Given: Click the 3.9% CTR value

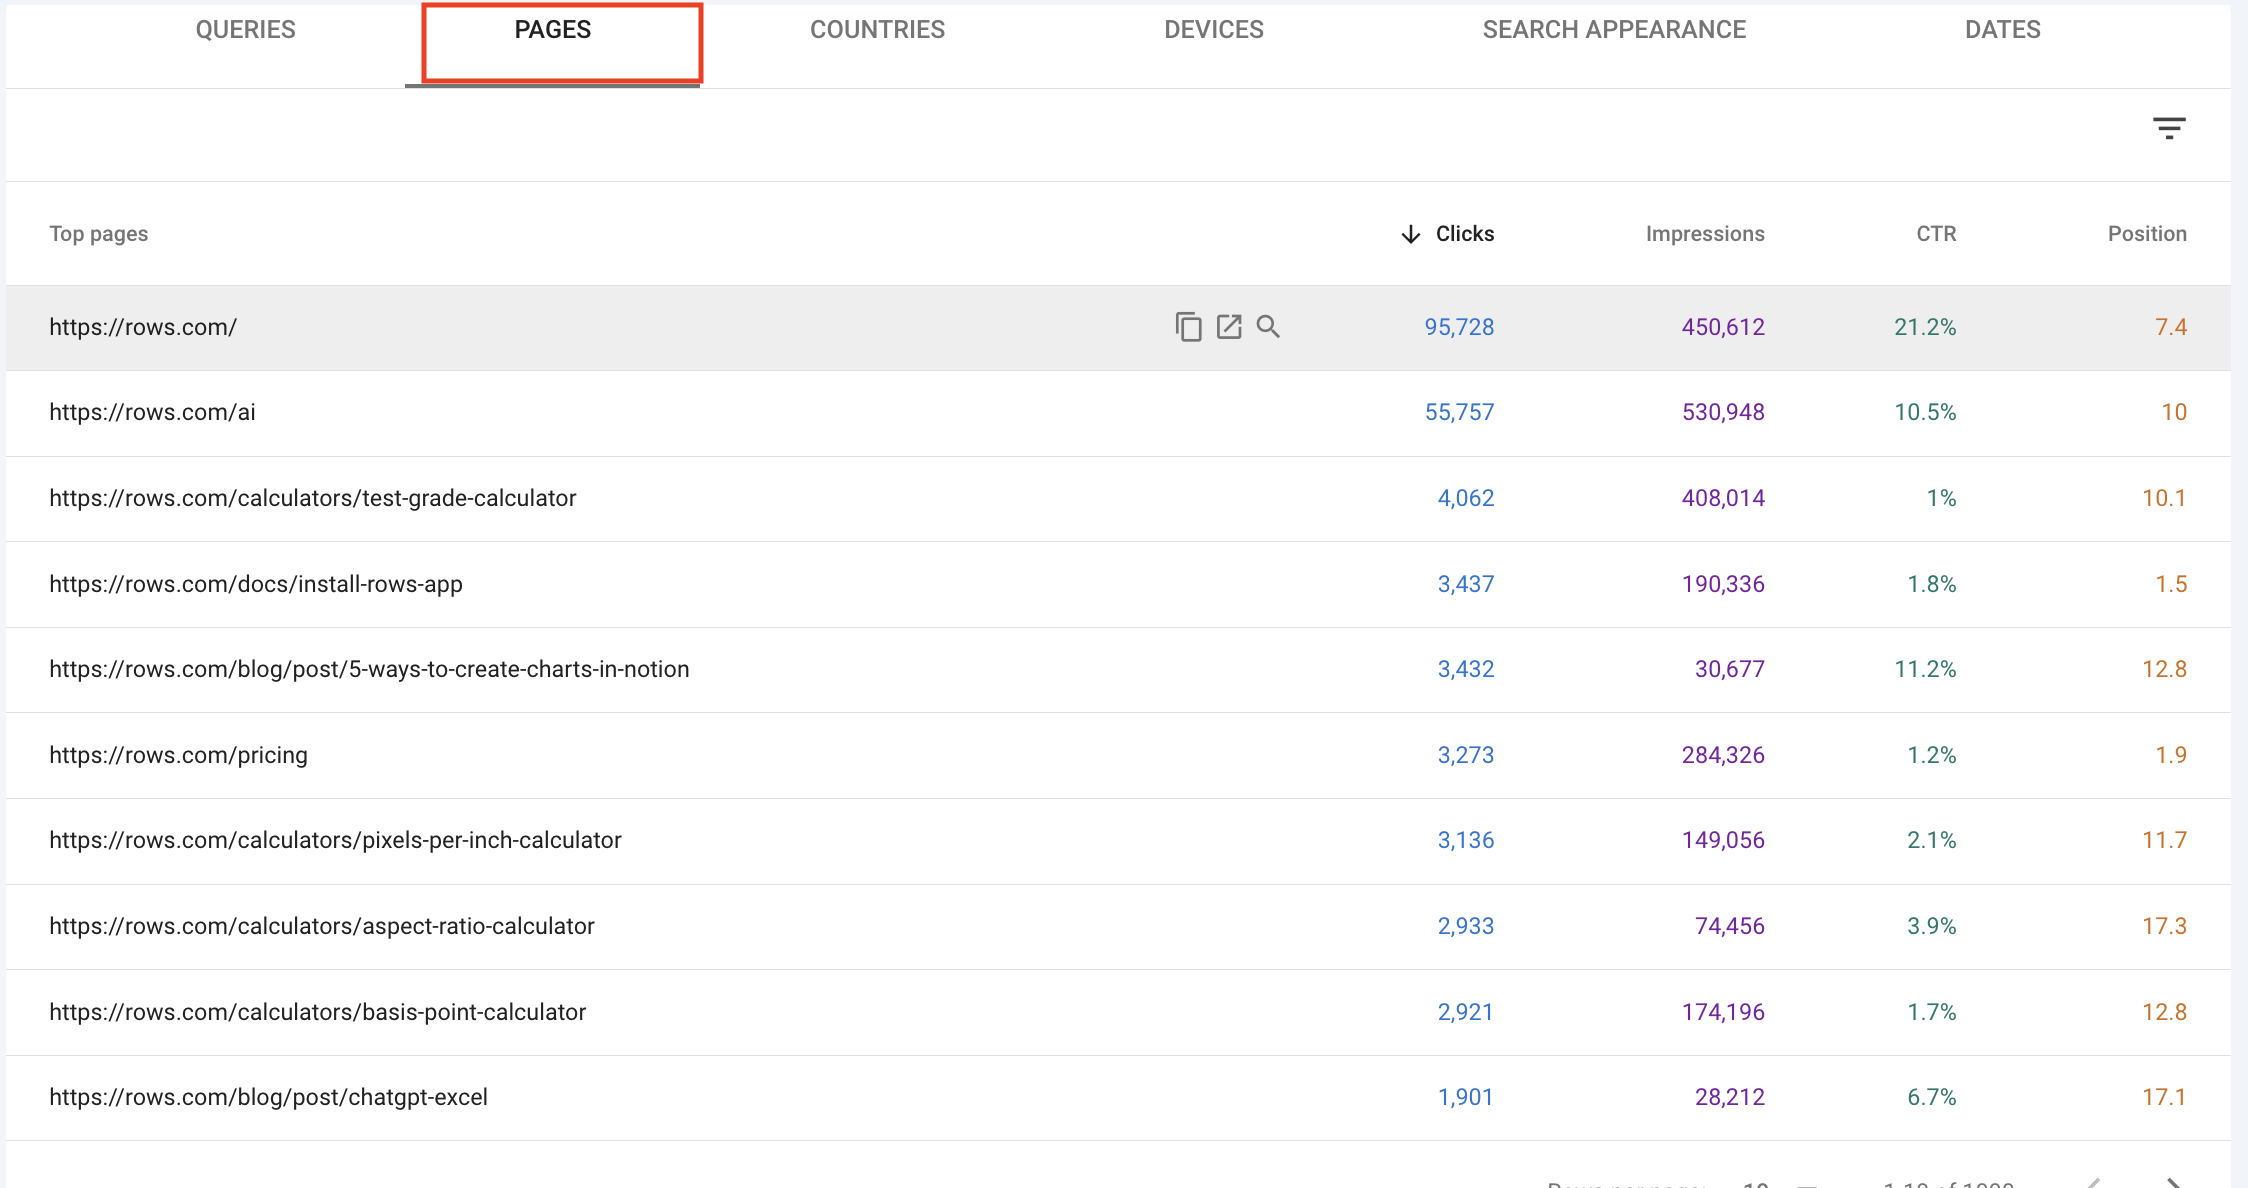Looking at the screenshot, I should point(1932,926).
